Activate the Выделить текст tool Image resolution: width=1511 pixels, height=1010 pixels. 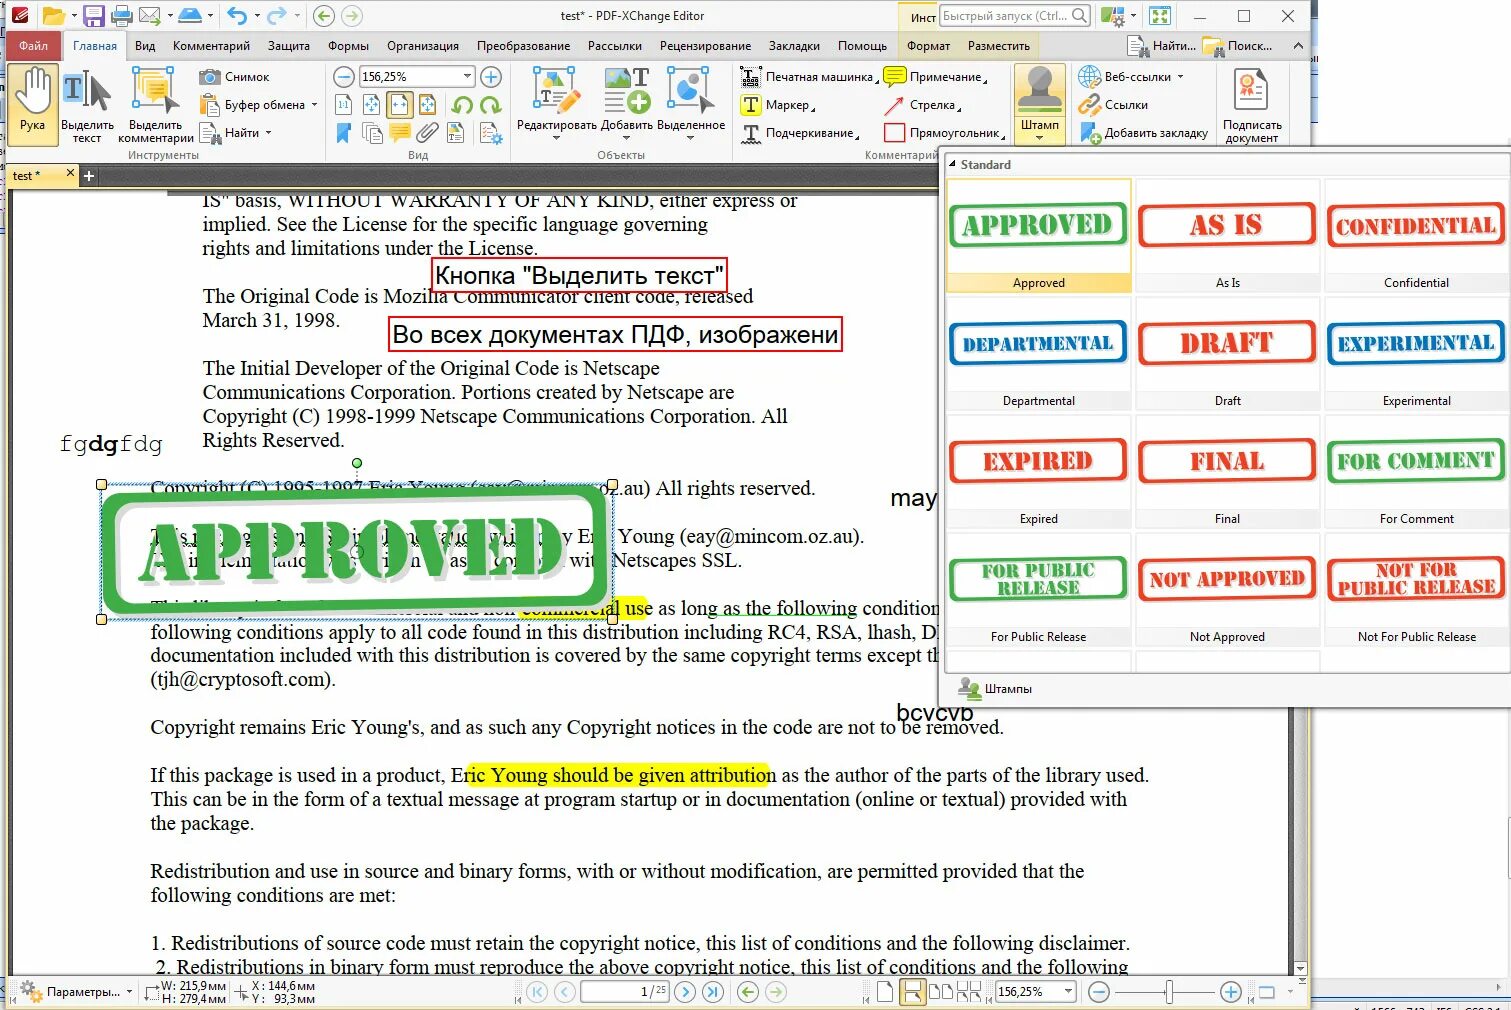(87, 106)
